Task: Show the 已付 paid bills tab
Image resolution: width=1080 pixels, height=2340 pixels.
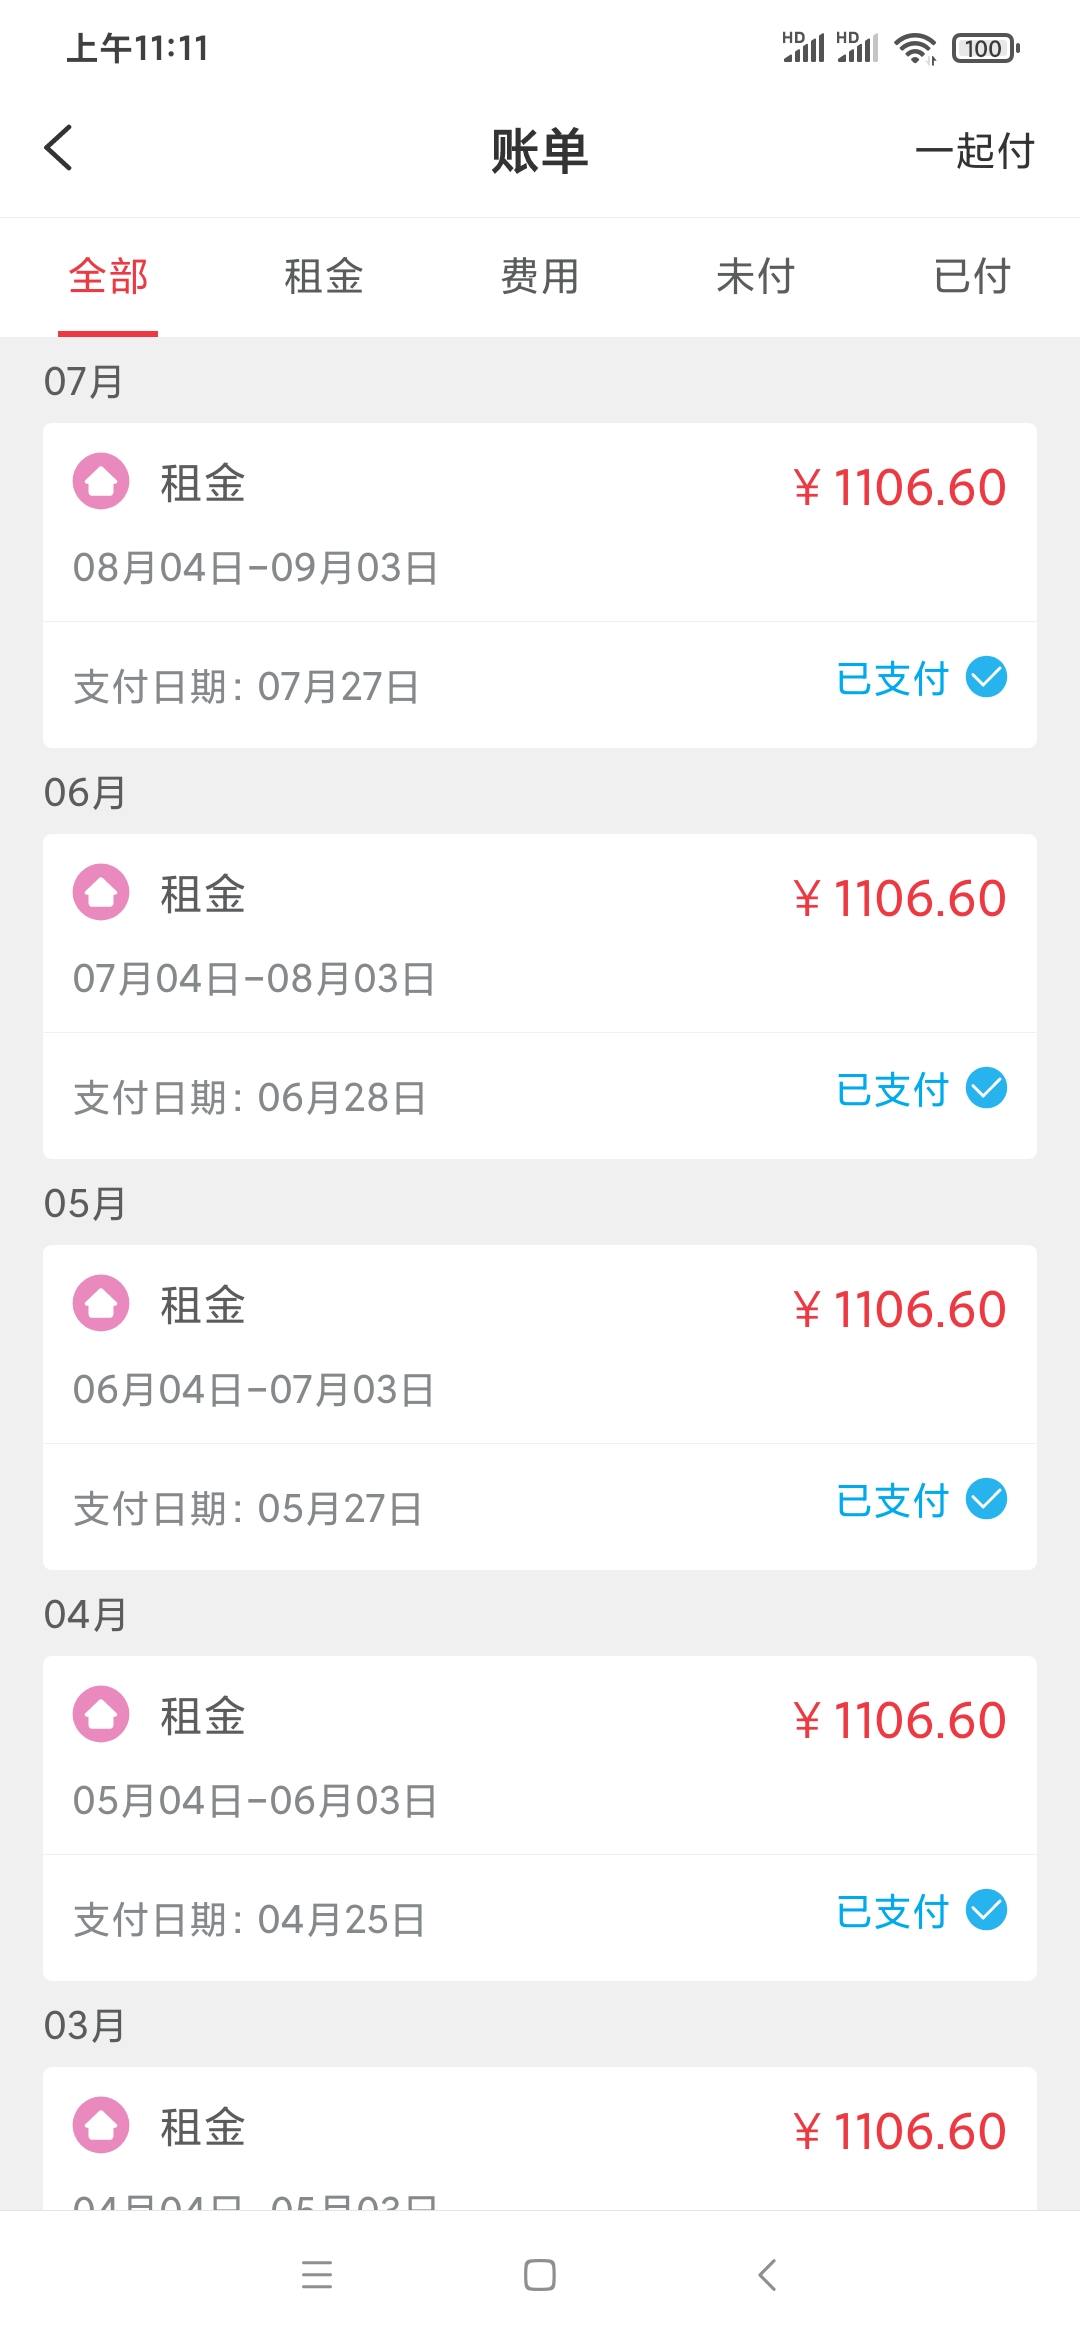Action: 971,277
